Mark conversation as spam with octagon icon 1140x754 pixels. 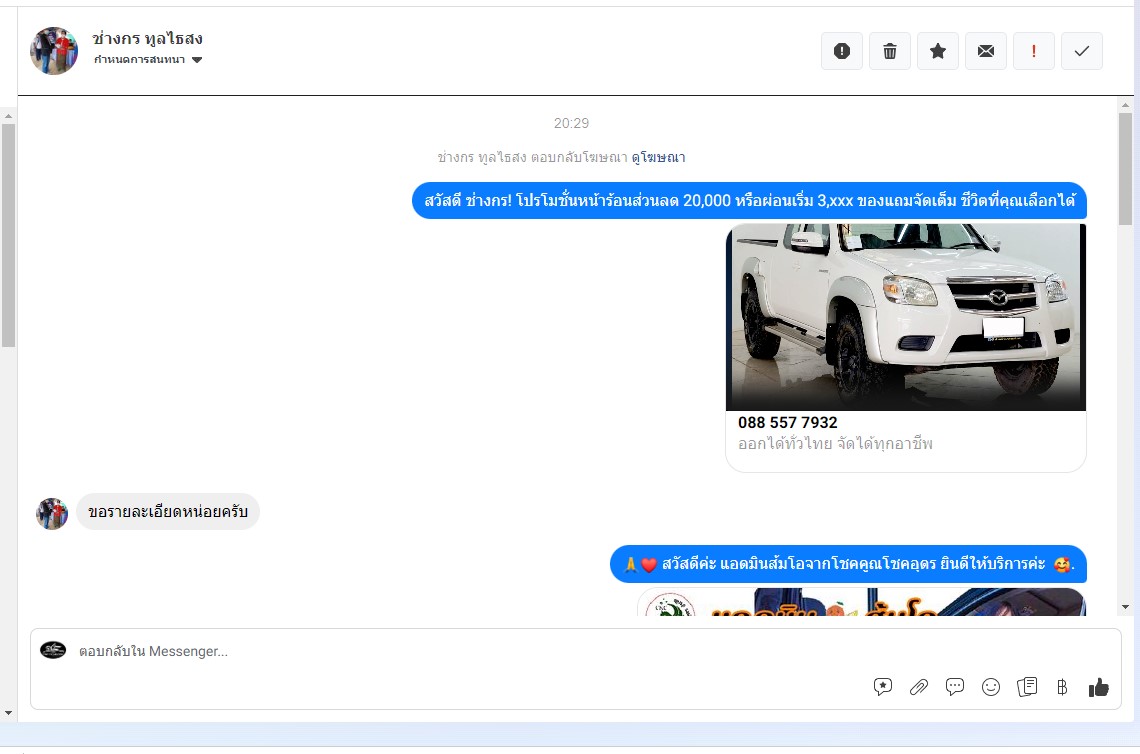(841, 51)
